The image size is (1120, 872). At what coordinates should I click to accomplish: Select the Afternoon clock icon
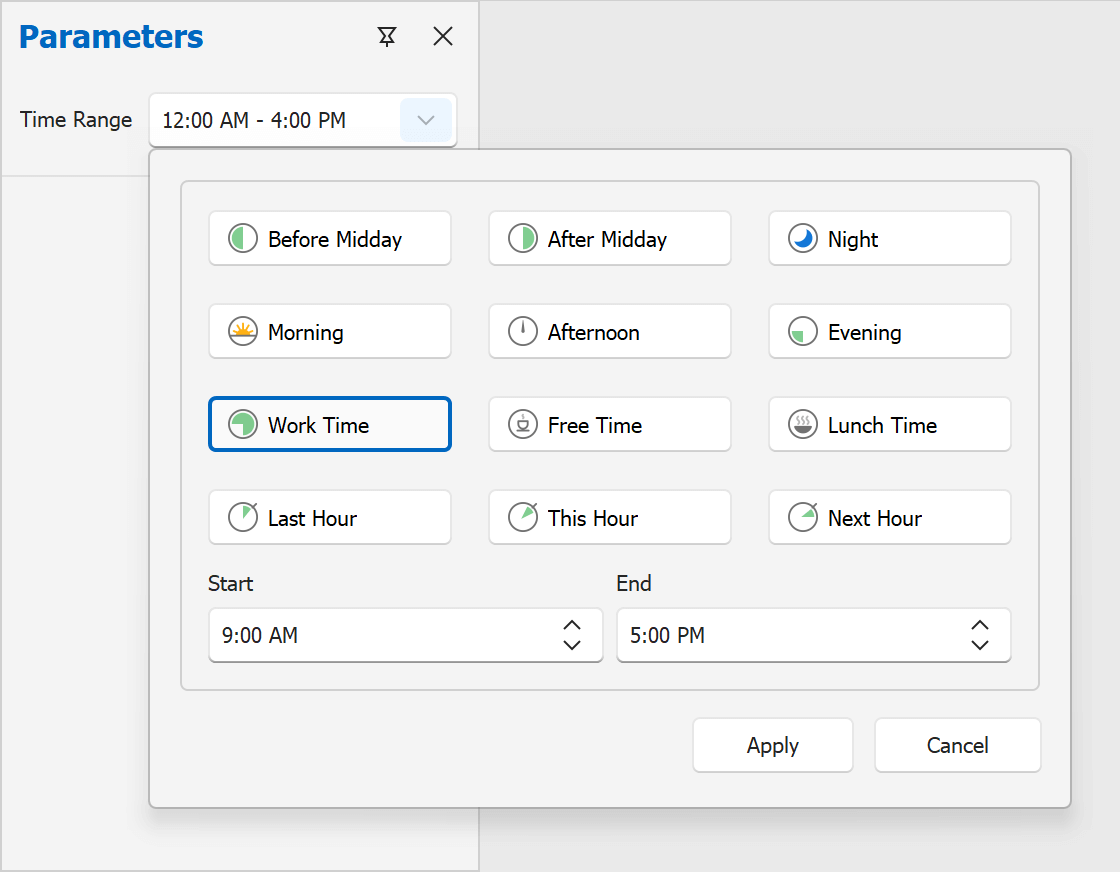pyautogui.click(x=522, y=331)
